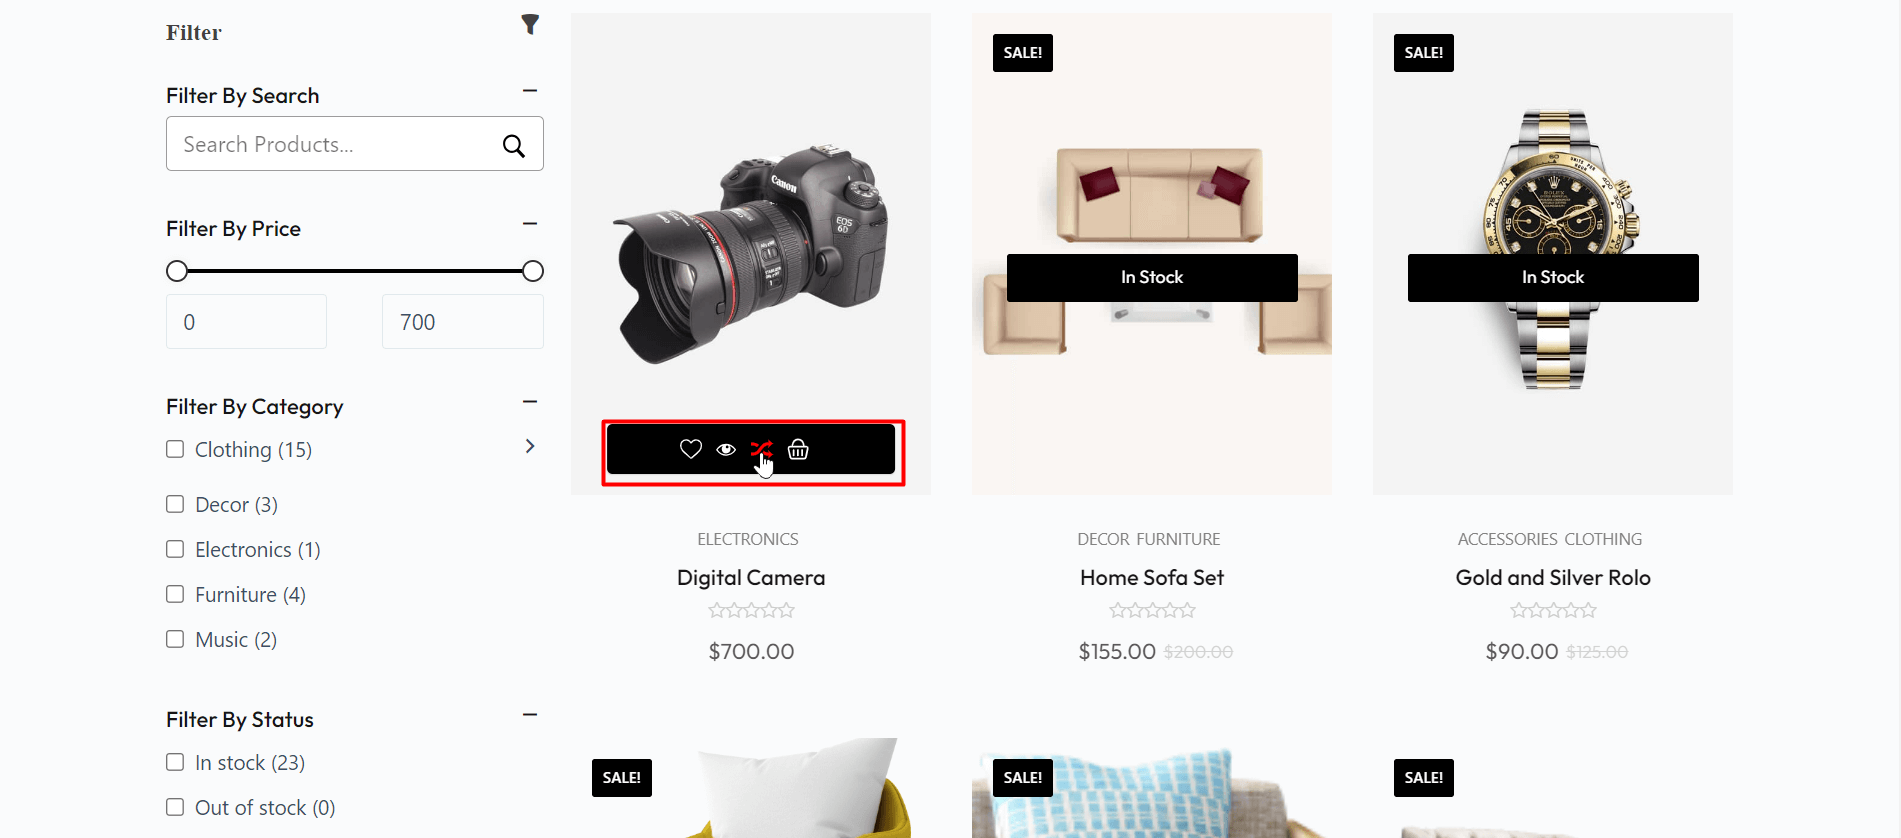Check the Electronics category checkbox
This screenshot has height=838, width=1901.
point(175,549)
